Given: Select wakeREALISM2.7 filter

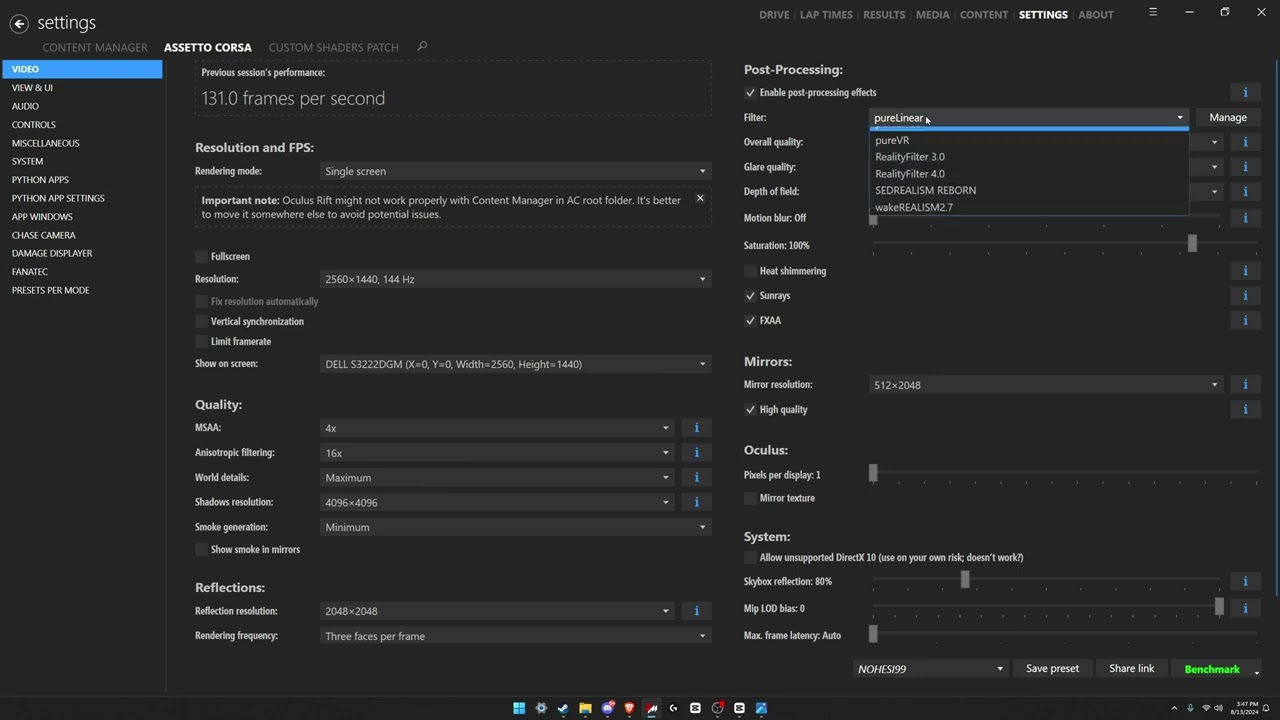Looking at the screenshot, I should click(x=1029, y=207).
